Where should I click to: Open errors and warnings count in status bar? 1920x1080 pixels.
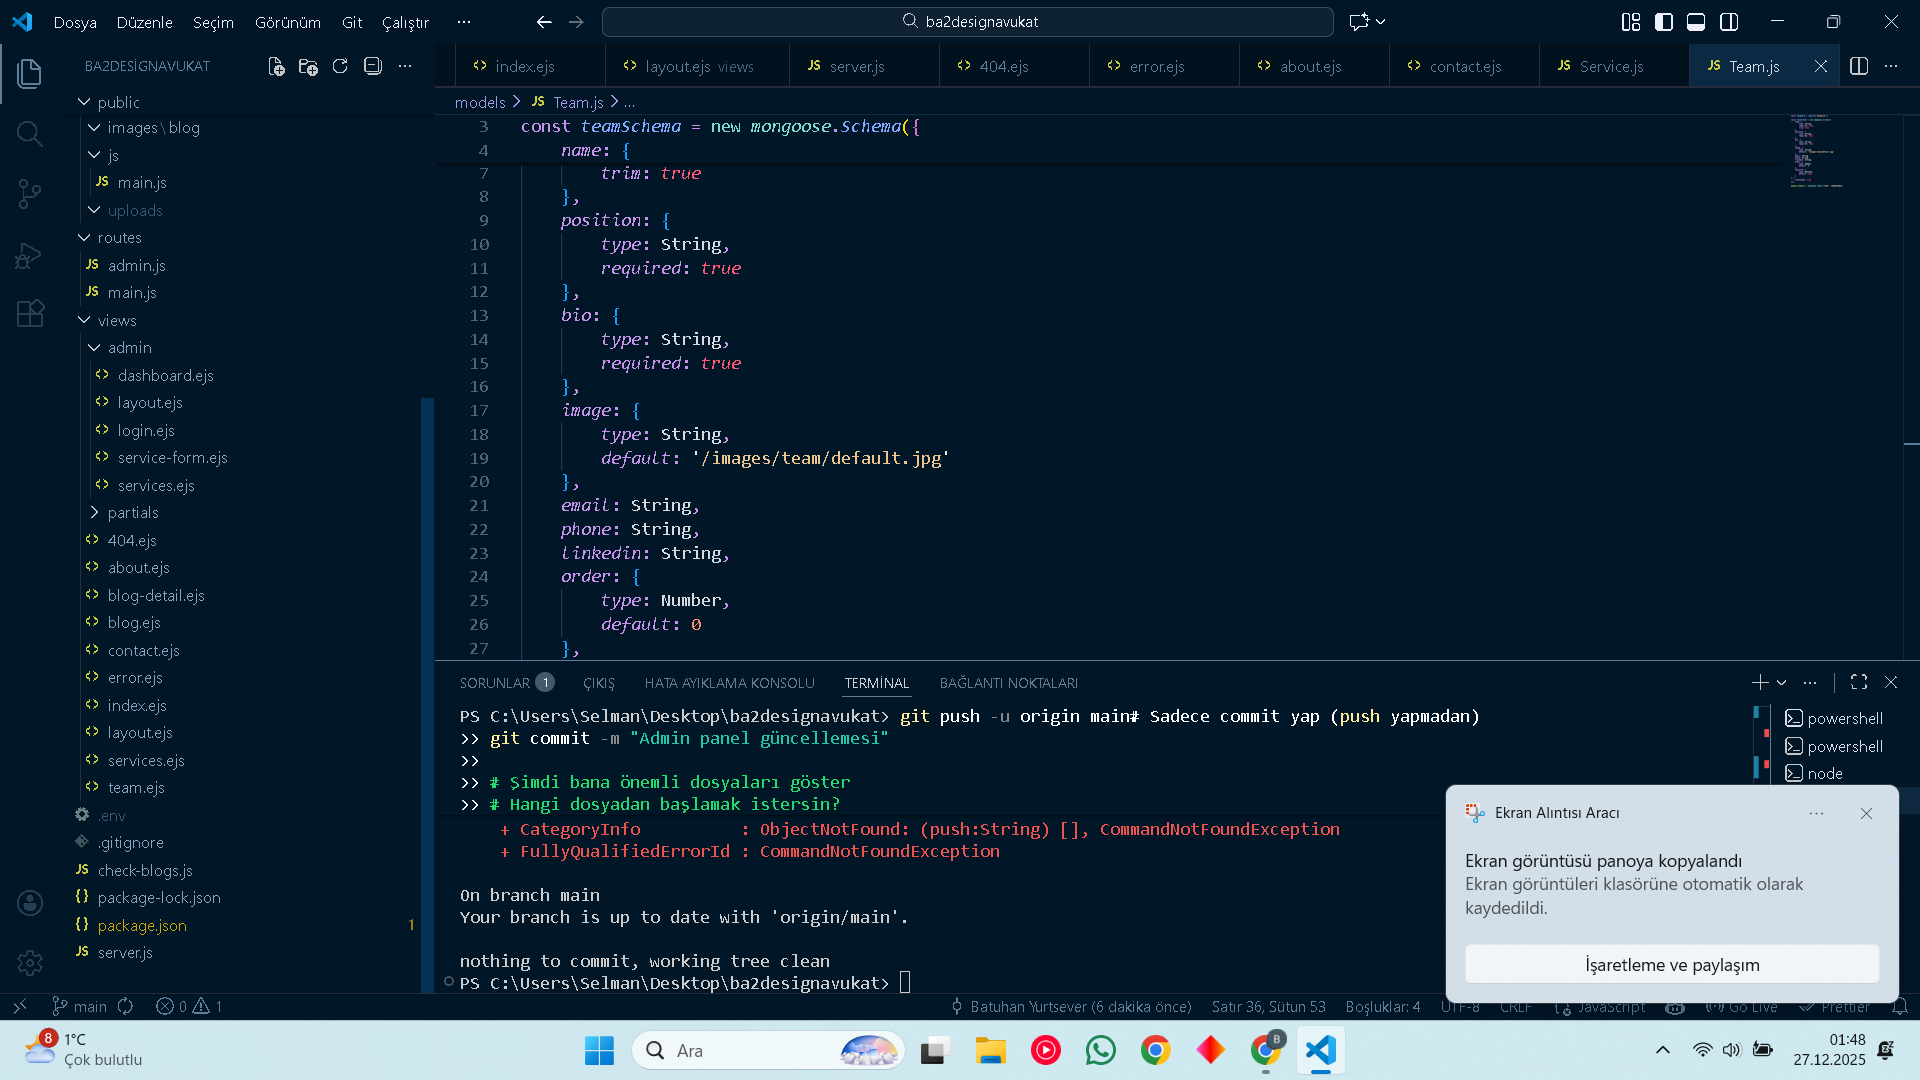tap(189, 1006)
